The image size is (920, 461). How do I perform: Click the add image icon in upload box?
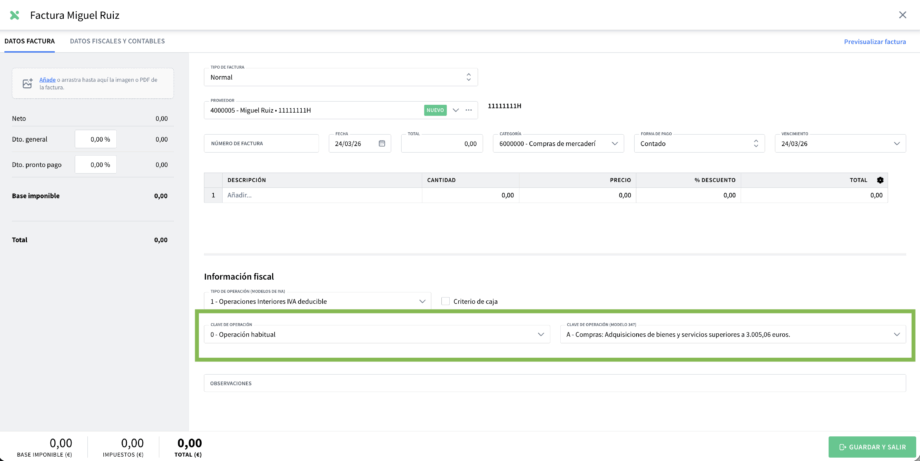(27, 84)
